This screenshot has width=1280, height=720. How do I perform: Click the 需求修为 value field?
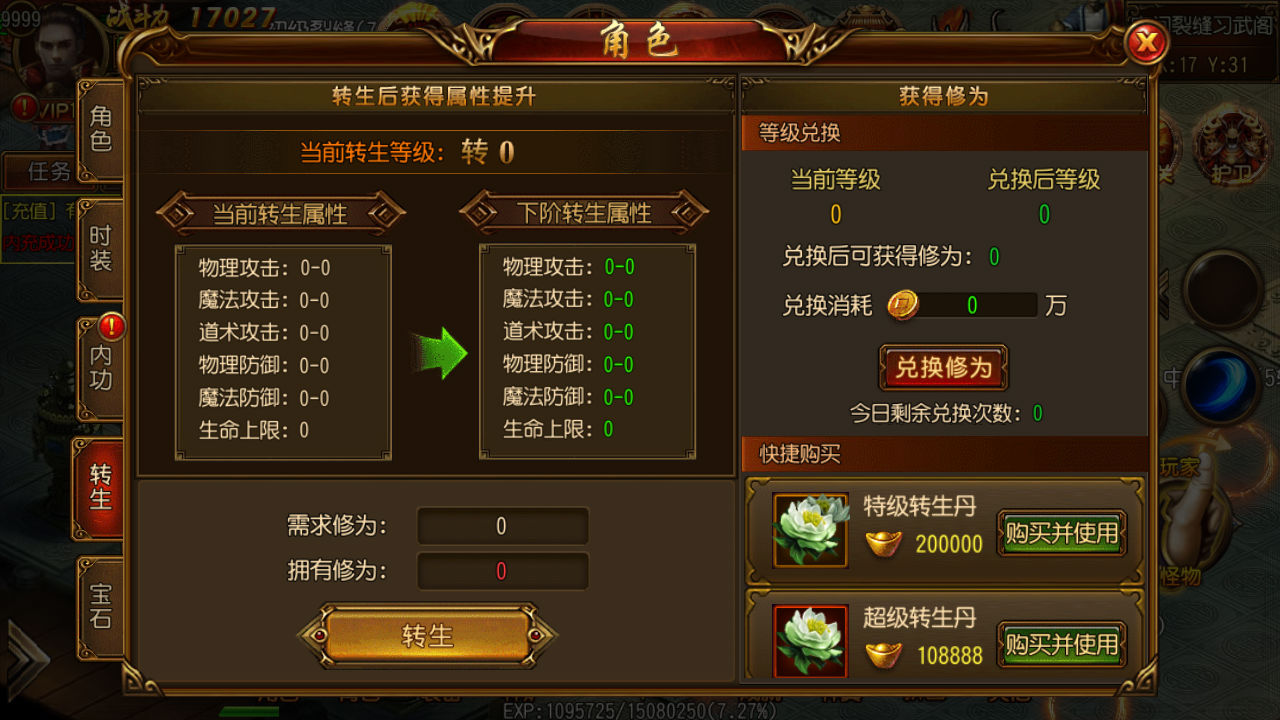click(x=502, y=526)
